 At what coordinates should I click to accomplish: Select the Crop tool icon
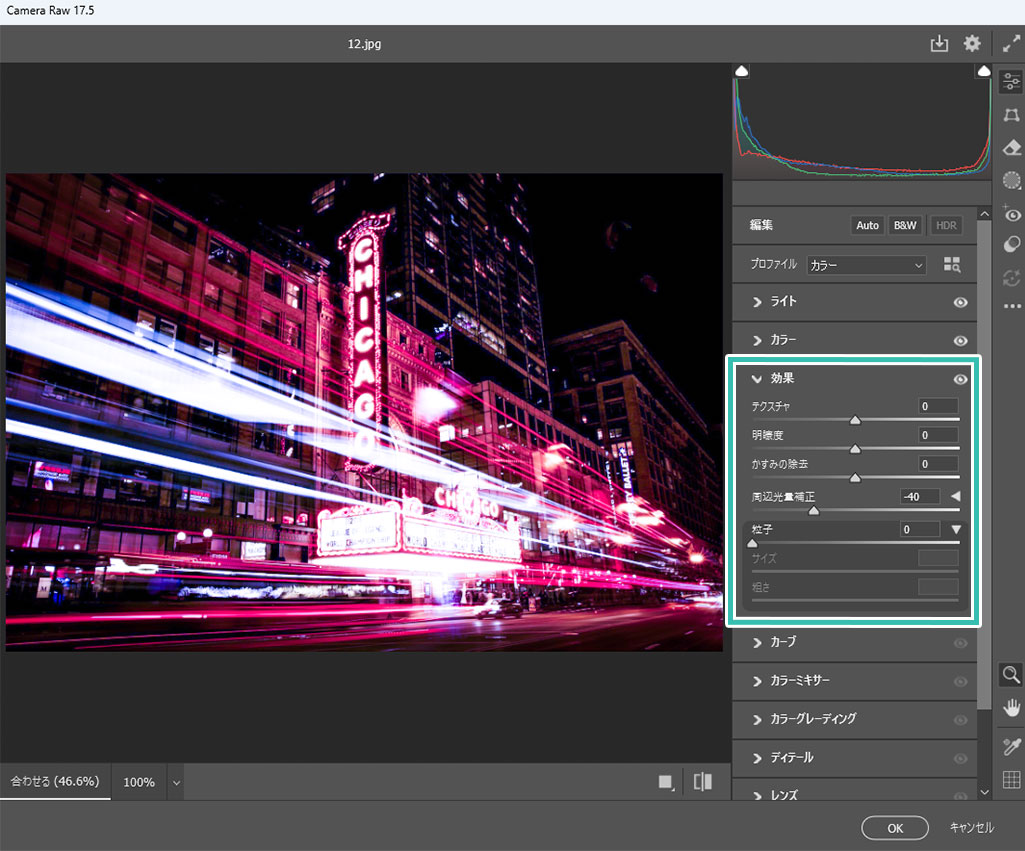click(x=1011, y=115)
